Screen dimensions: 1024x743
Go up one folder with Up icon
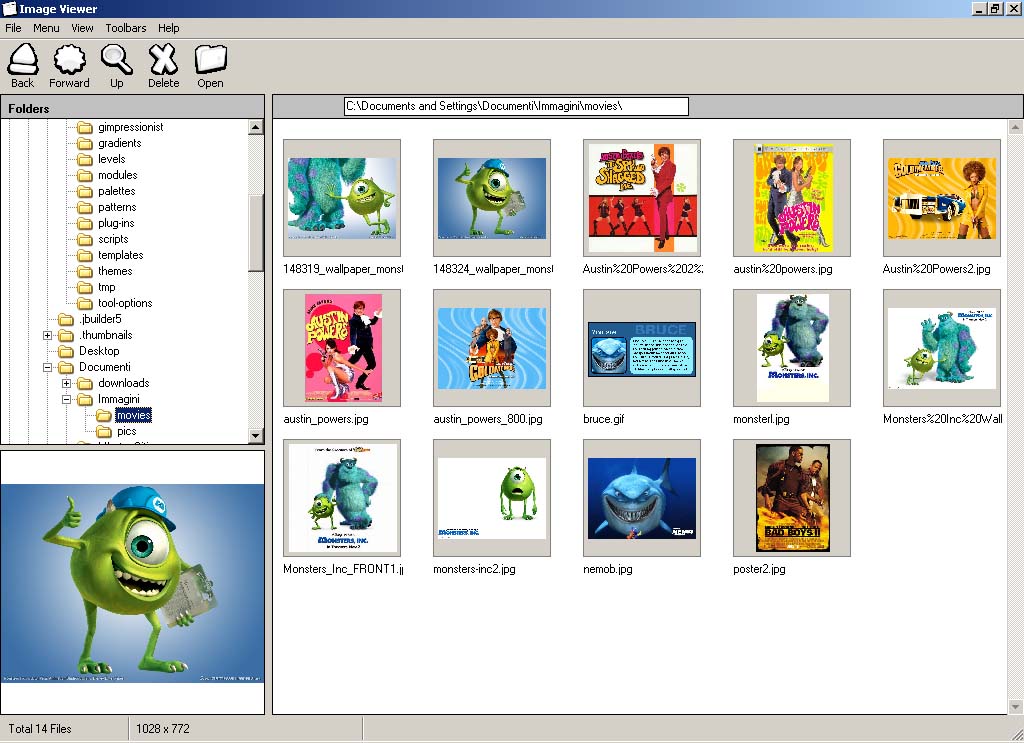117,62
